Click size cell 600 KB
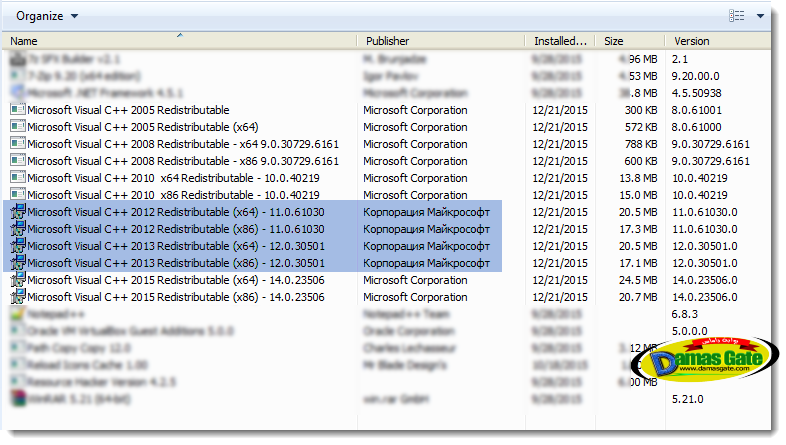 tap(641, 161)
